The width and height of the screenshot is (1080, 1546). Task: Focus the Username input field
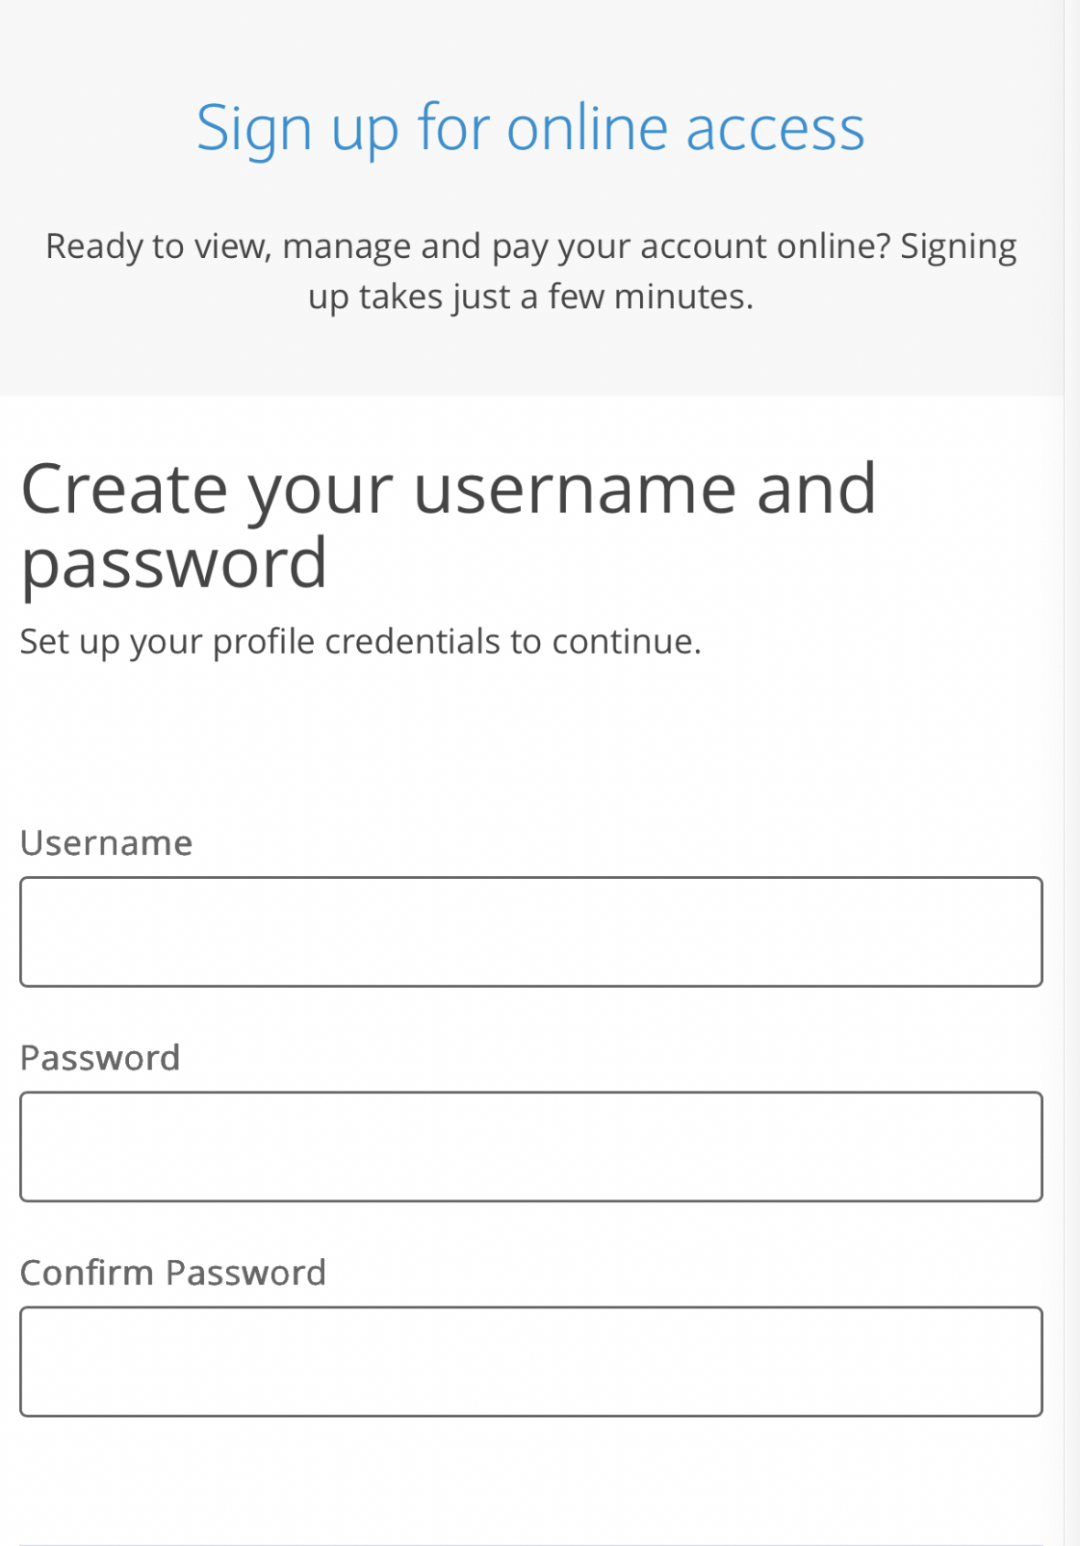(531, 932)
